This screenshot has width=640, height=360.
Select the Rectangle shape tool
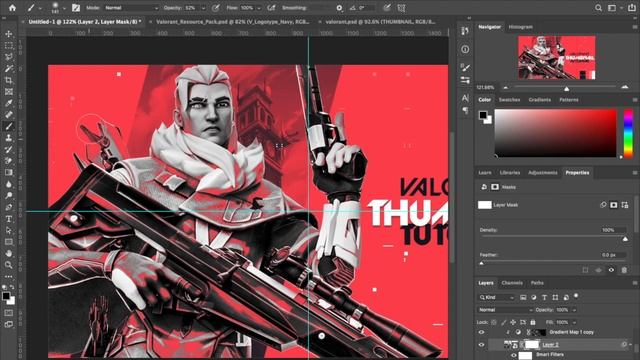(x=9, y=242)
